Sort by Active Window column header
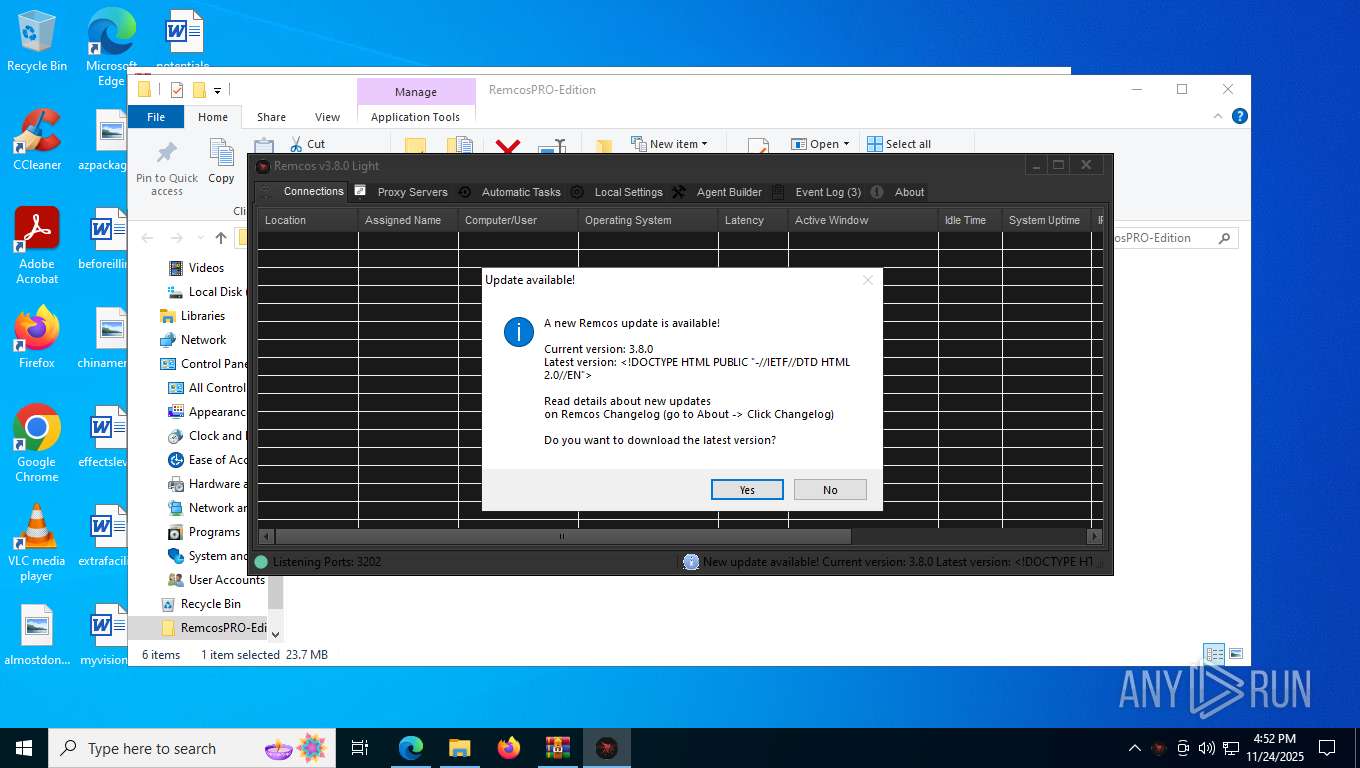This screenshot has width=1360, height=768. tap(863, 220)
